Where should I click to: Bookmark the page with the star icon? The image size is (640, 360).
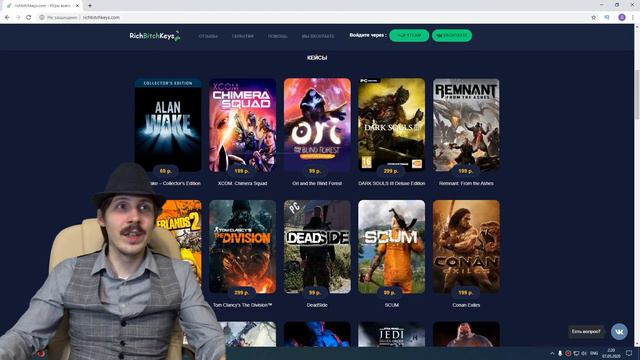pyautogui.click(x=593, y=18)
